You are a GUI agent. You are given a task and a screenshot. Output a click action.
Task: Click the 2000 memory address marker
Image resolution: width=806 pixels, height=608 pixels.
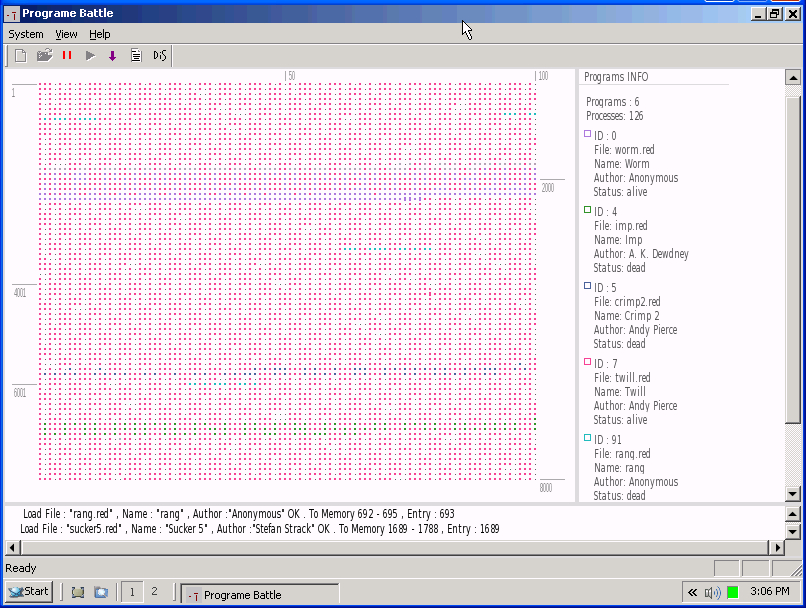548,188
